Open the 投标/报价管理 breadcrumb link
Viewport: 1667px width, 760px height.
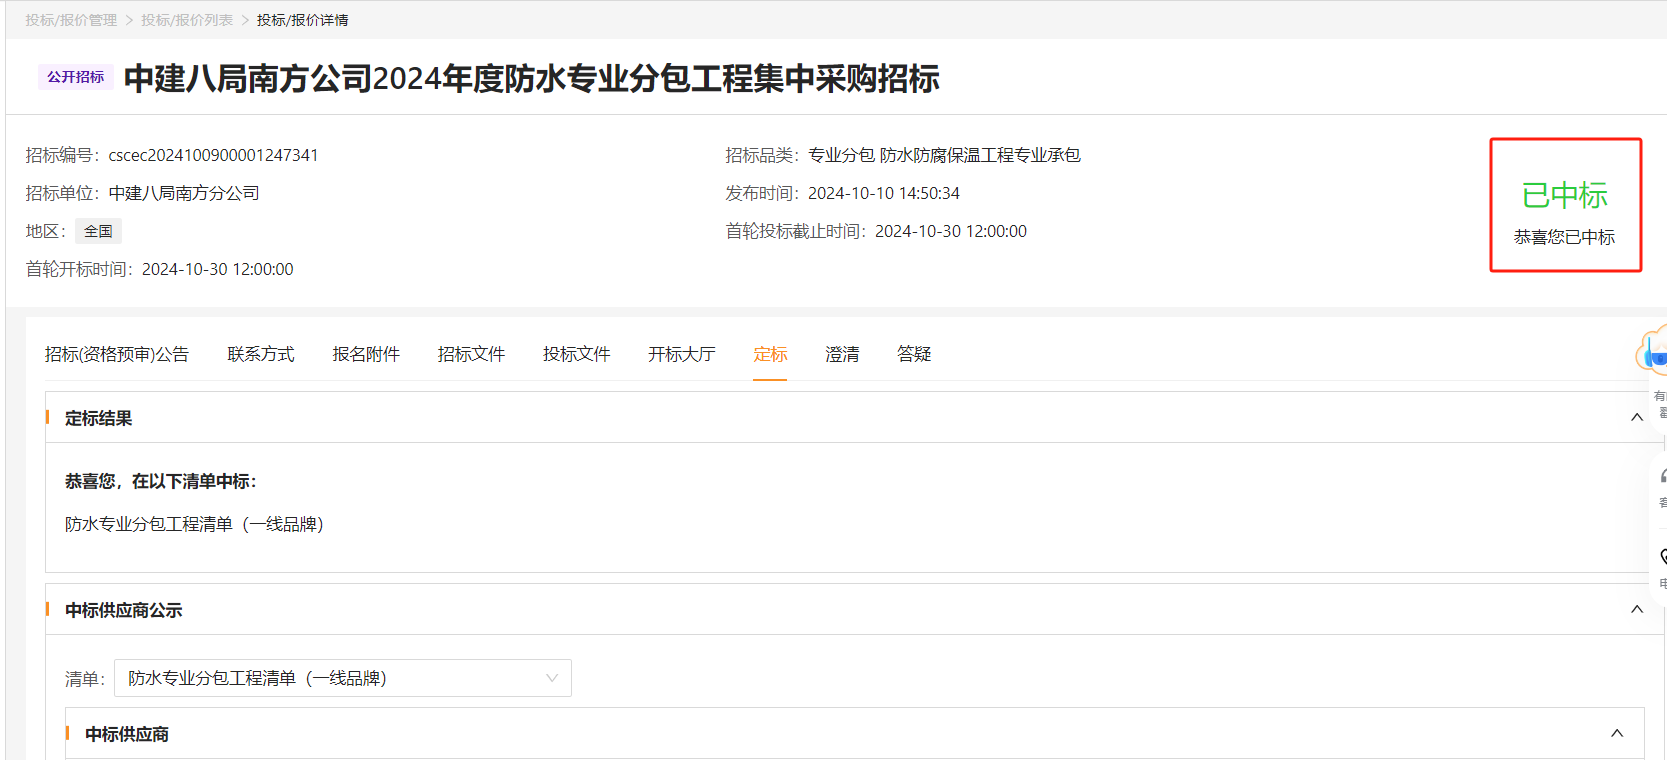click(x=71, y=20)
